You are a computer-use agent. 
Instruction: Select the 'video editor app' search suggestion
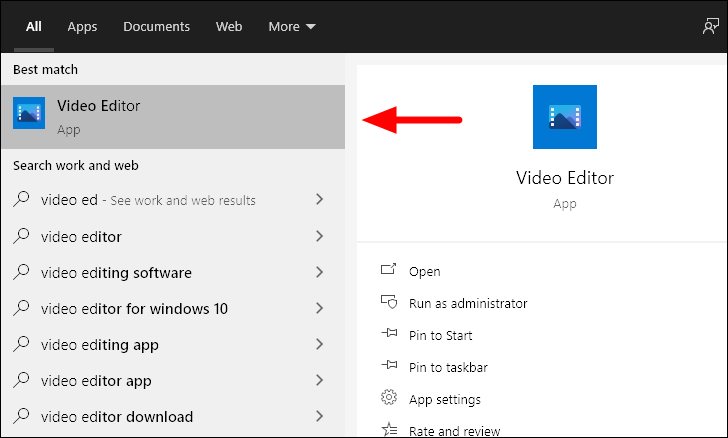click(173, 381)
